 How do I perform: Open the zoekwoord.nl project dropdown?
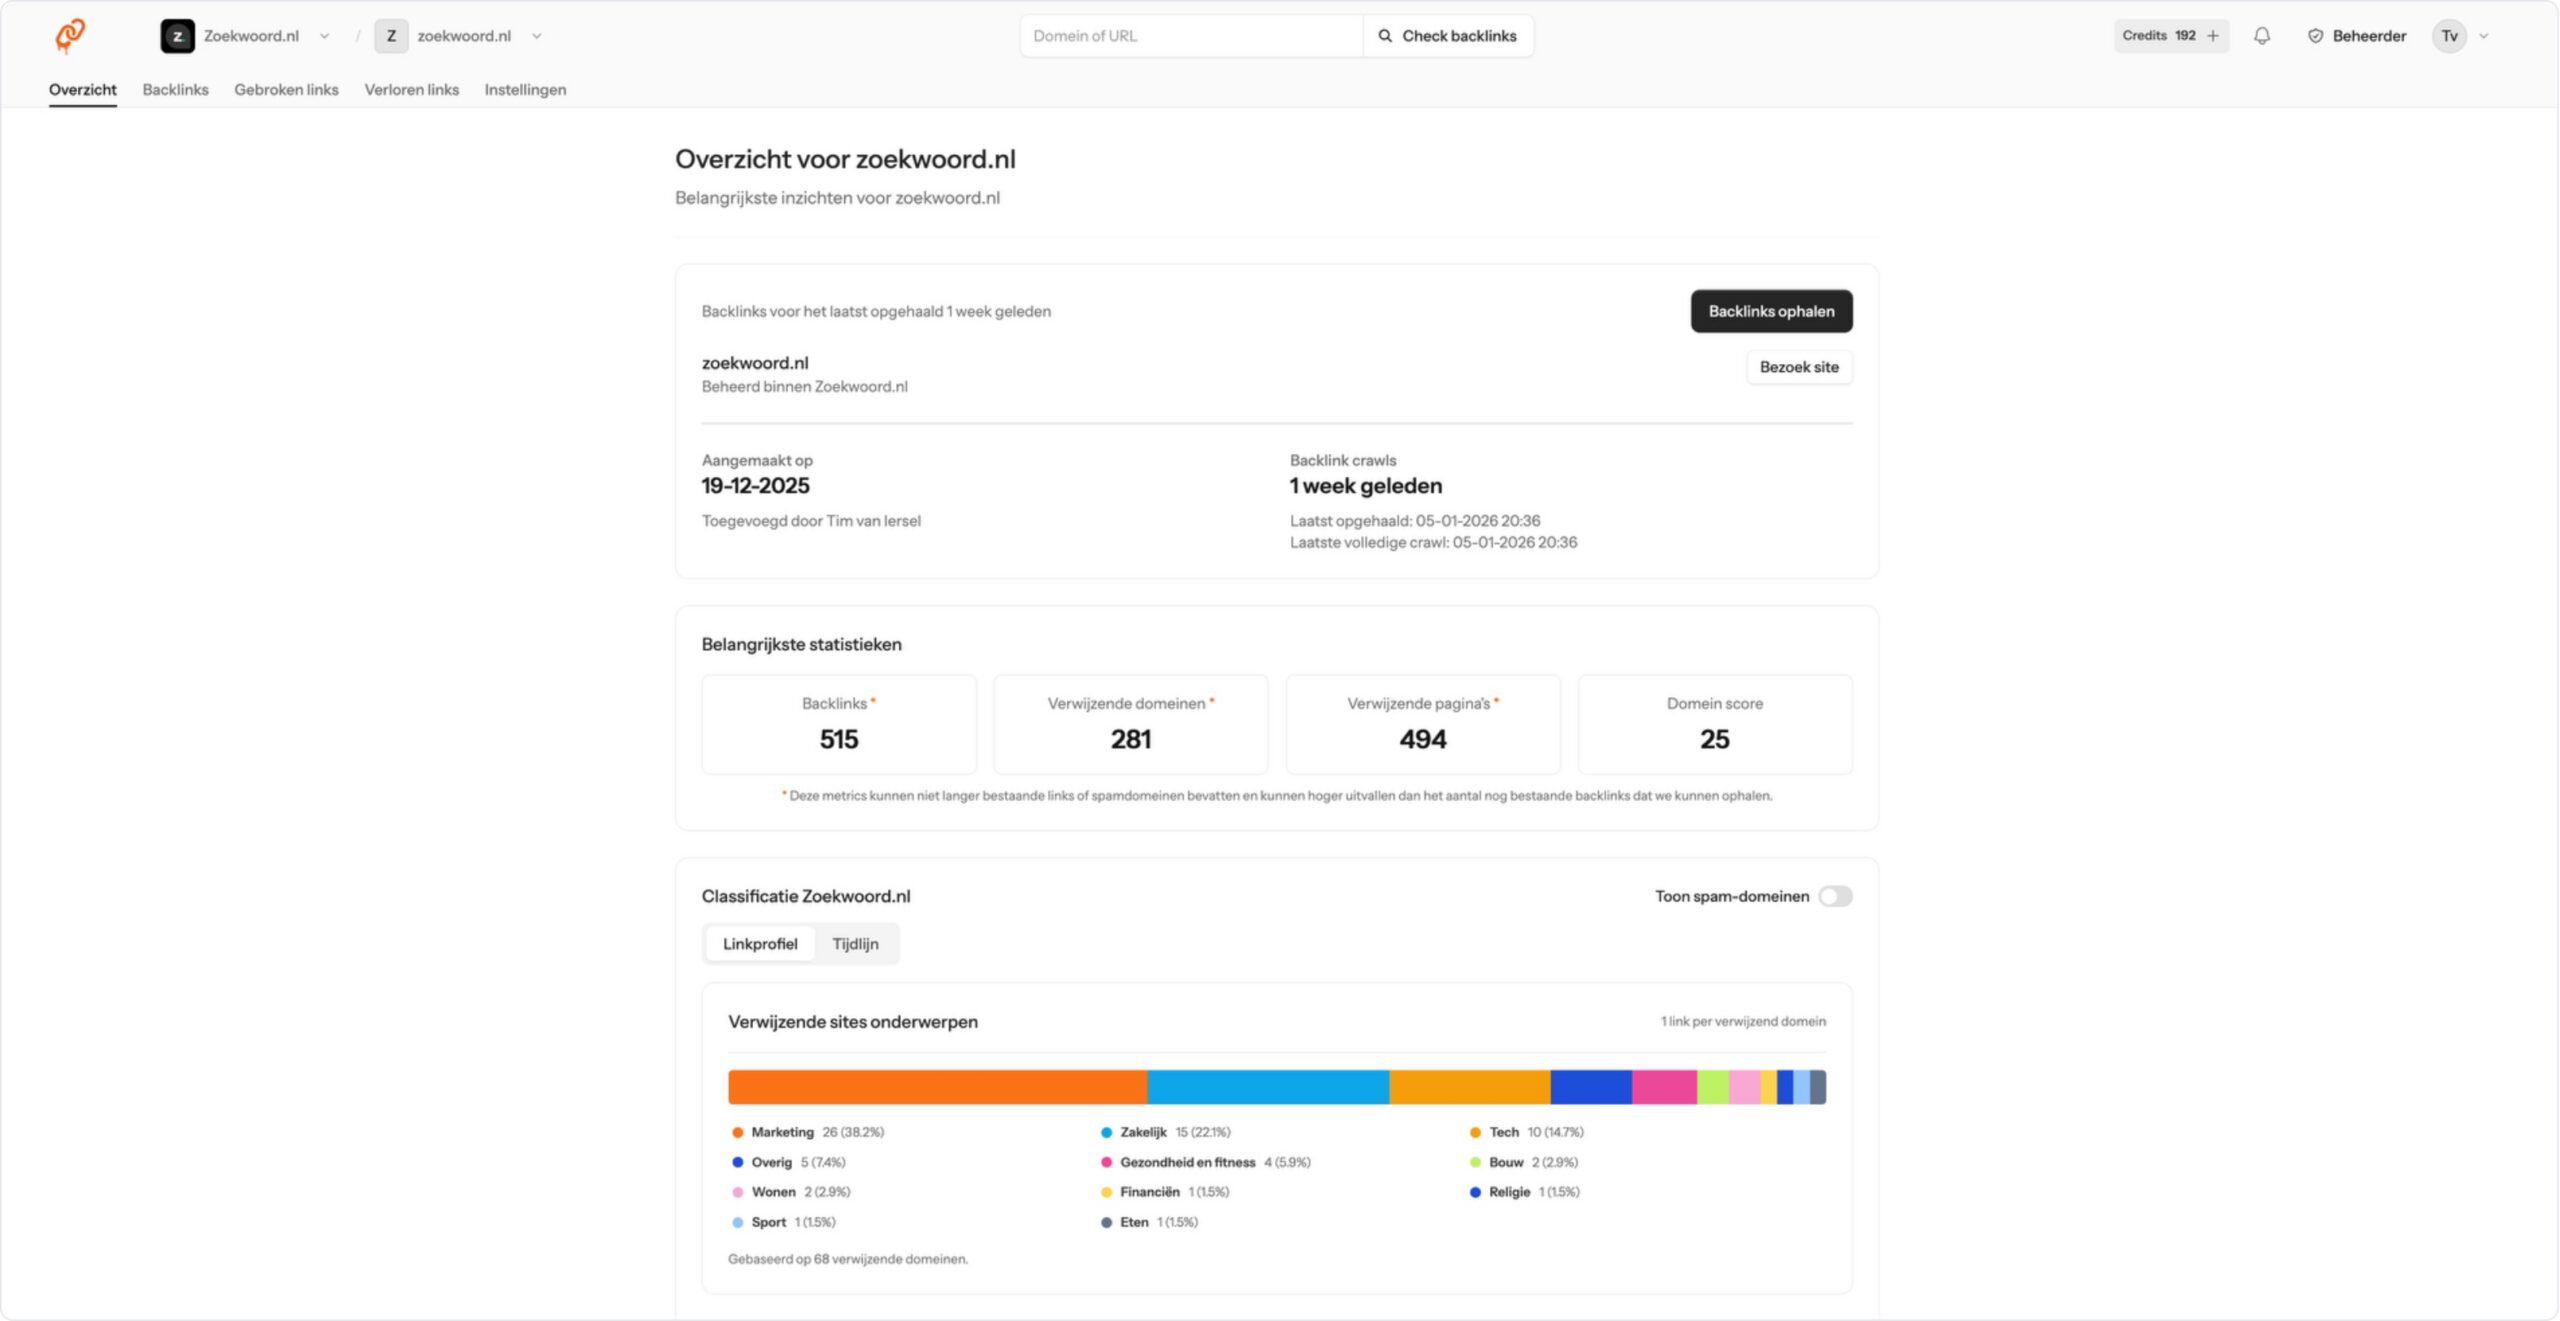pyautogui.click(x=536, y=36)
